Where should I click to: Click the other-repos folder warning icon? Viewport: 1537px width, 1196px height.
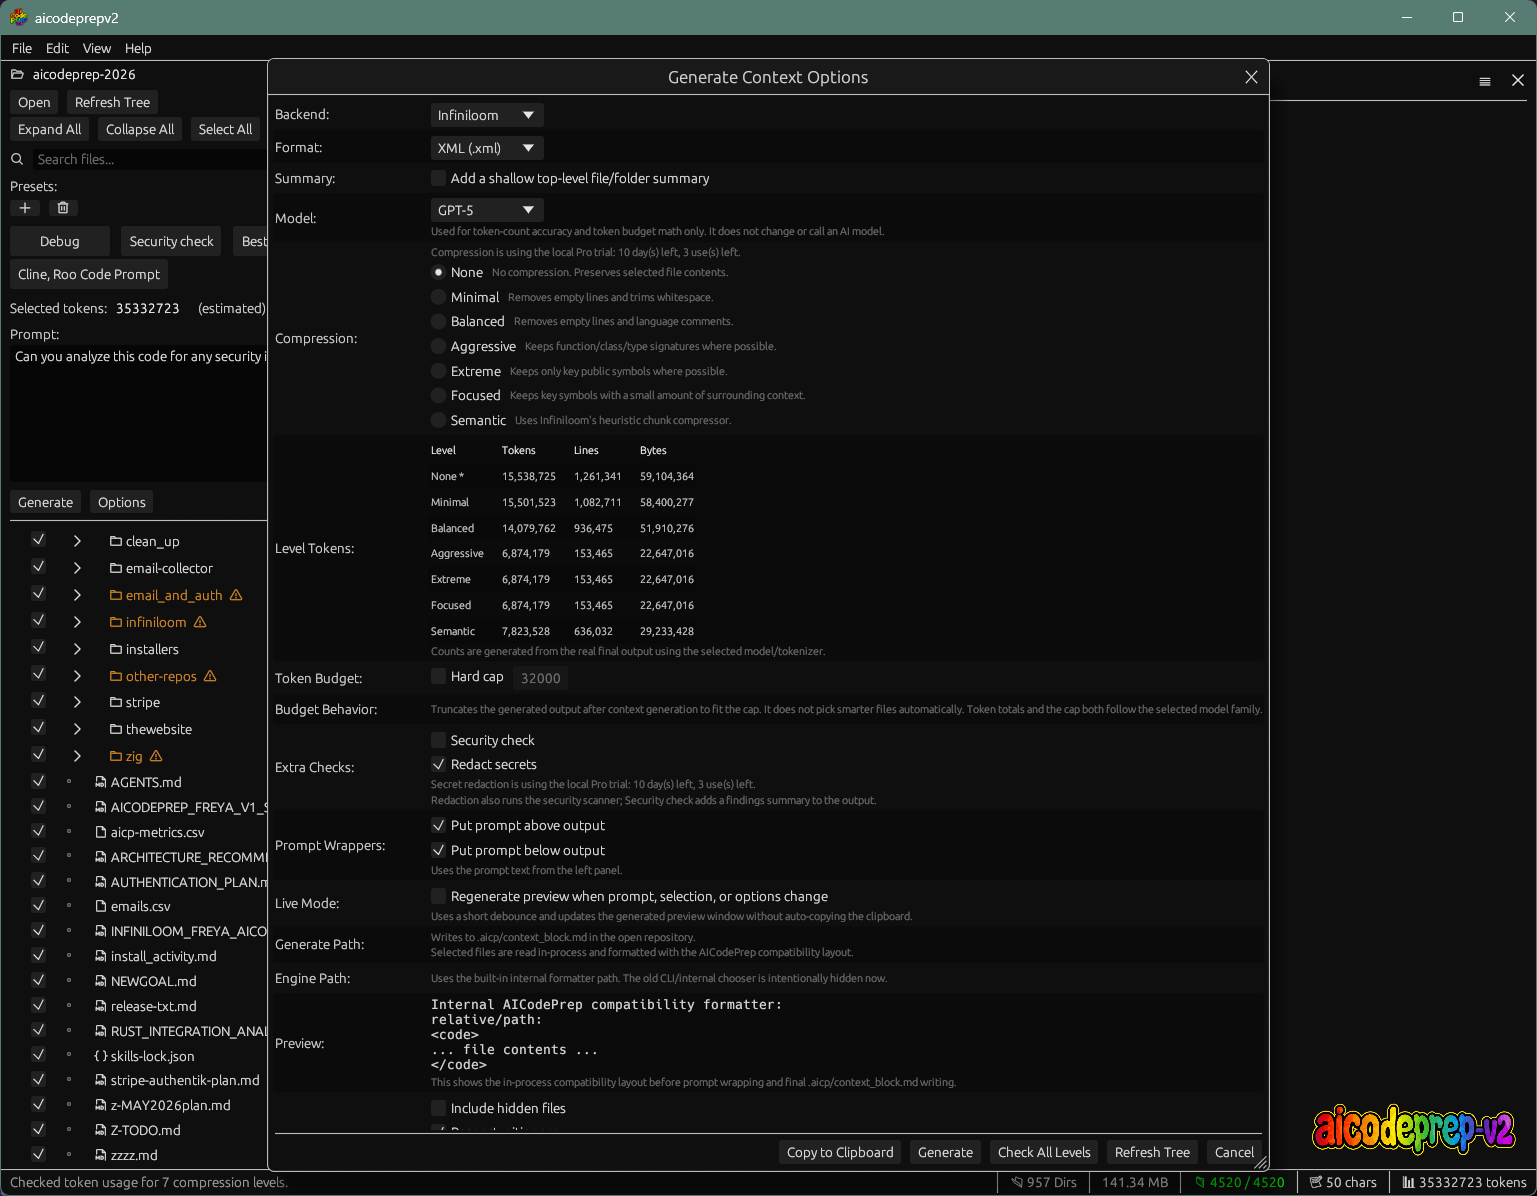pyautogui.click(x=210, y=676)
